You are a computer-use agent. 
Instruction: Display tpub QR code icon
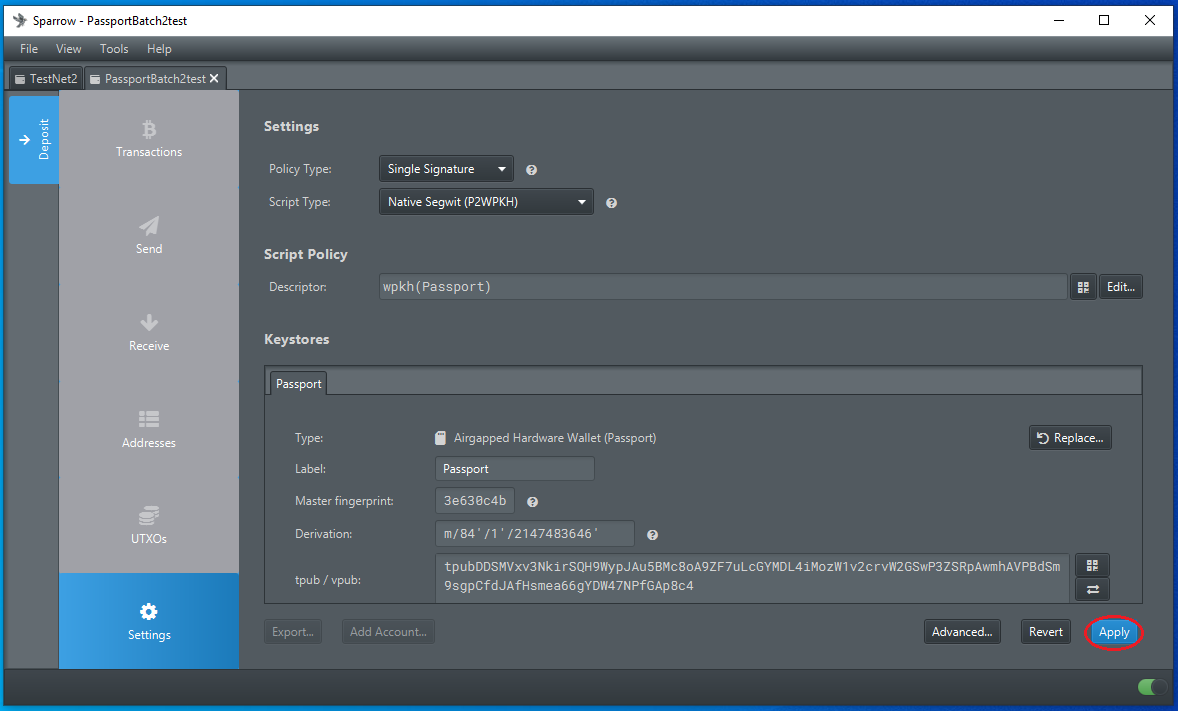point(1092,565)
